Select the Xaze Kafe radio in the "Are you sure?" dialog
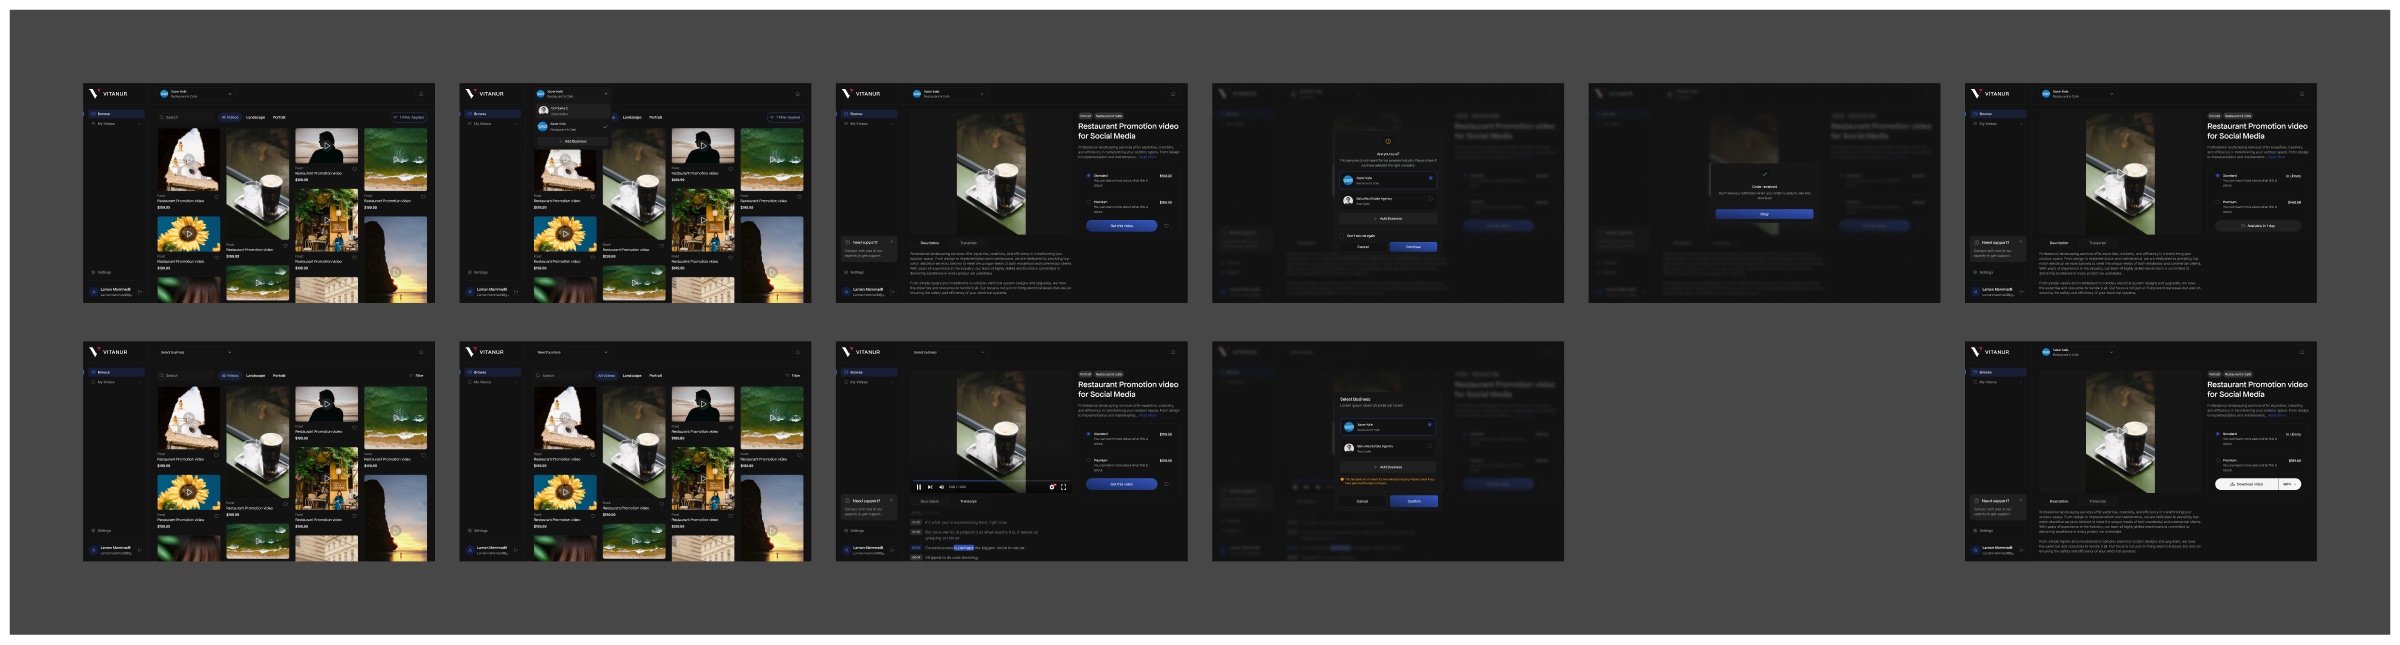The image size is (2400, 645). (1431, 178)
